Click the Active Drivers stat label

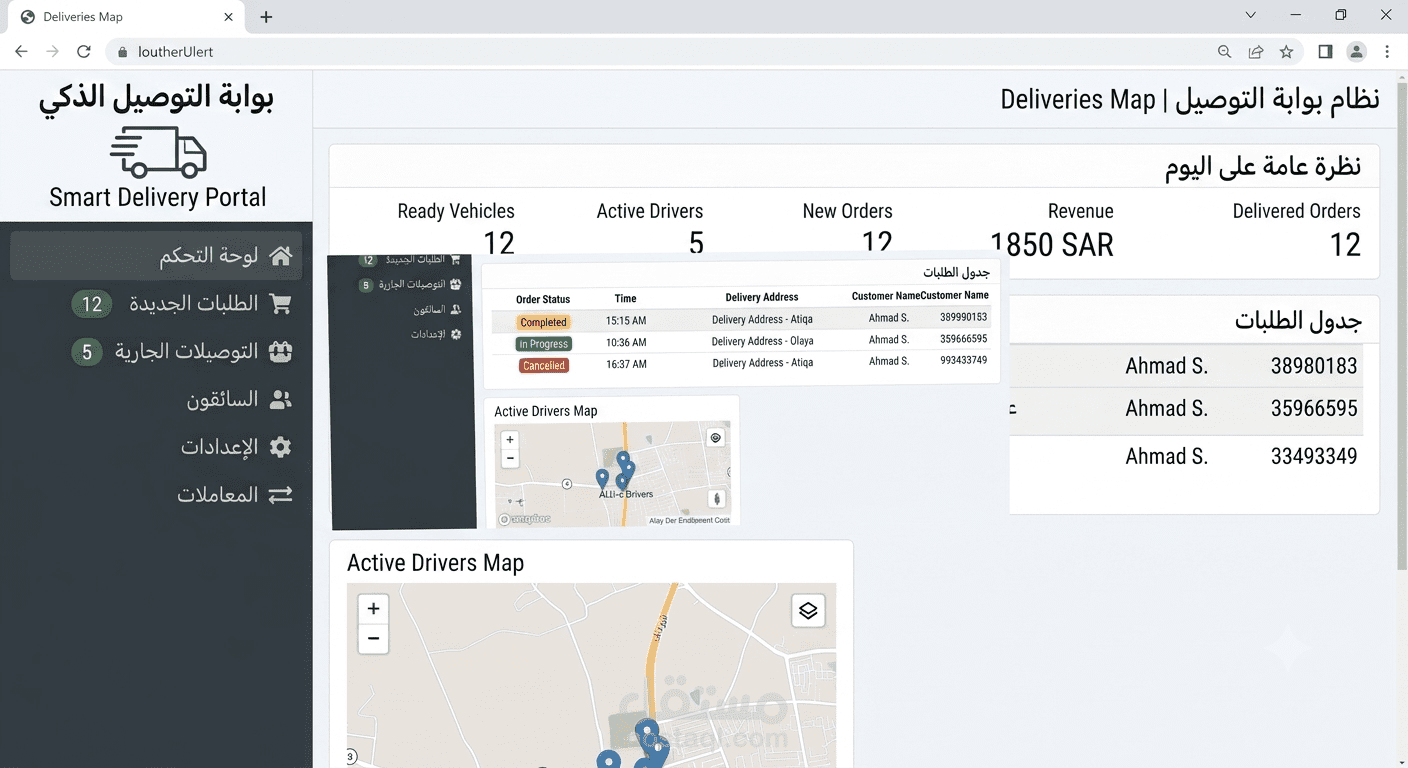(x=650, y=211)
